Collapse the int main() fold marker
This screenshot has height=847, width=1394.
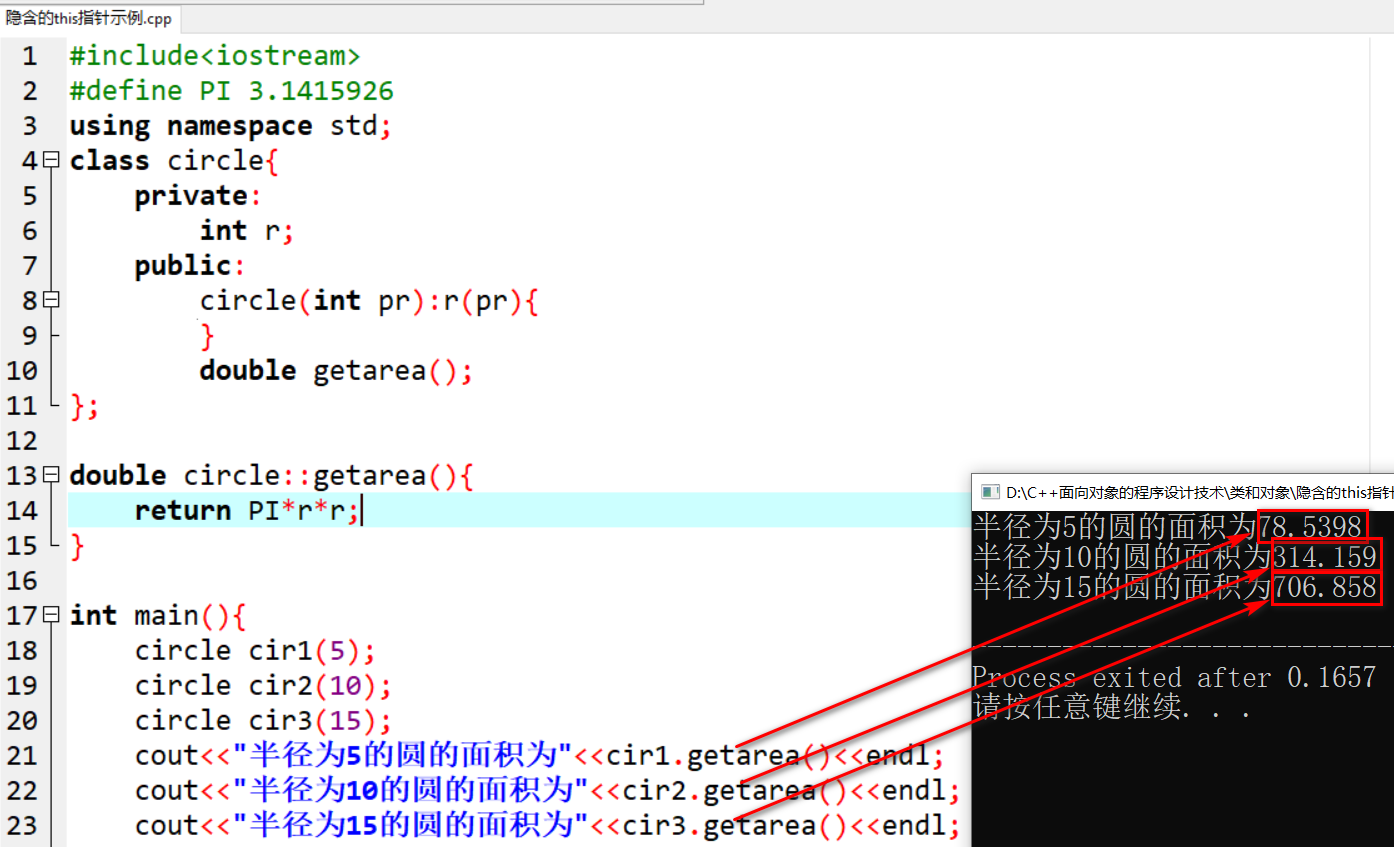(x=51, y=615)
